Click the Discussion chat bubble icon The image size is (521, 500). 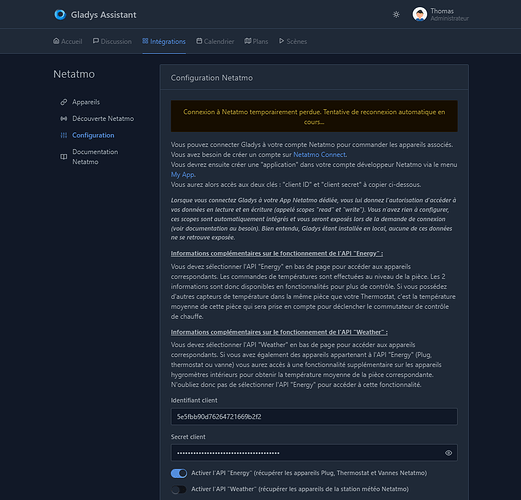pos(96,41)
